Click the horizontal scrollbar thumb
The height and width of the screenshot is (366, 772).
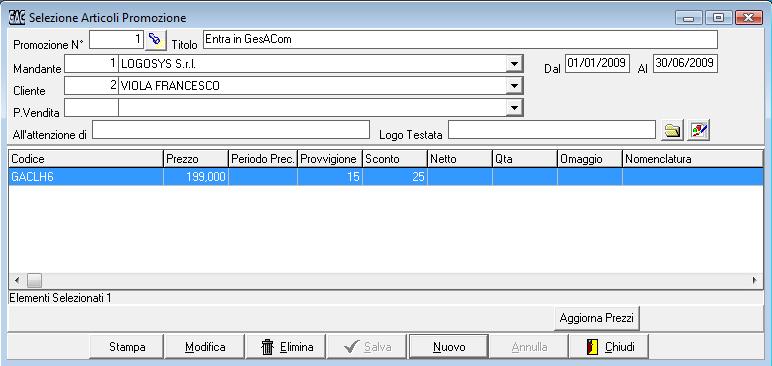[34, 281]
